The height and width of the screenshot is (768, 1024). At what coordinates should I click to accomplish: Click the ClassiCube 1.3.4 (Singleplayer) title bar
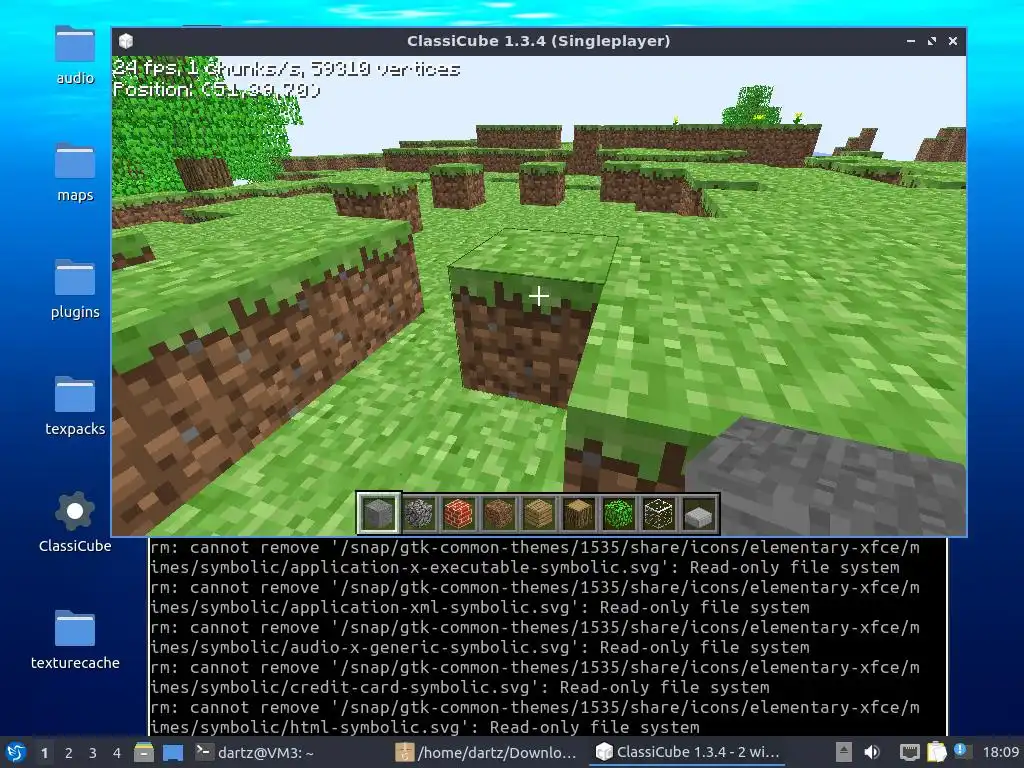pos(538,41)
